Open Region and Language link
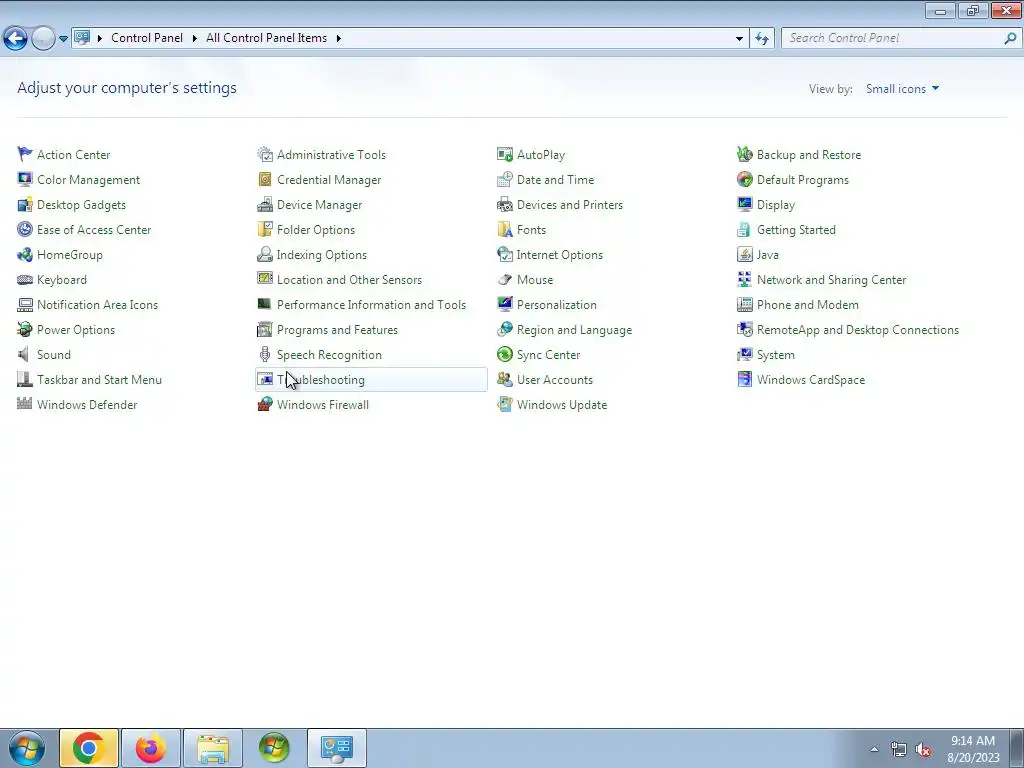This screenshot has height=768, width=1024. point(574,330)
